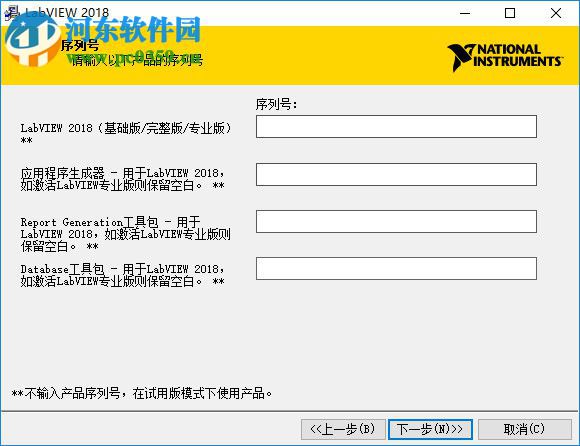Maximize the LabVIEW 2018 installer window

[510, 13]
